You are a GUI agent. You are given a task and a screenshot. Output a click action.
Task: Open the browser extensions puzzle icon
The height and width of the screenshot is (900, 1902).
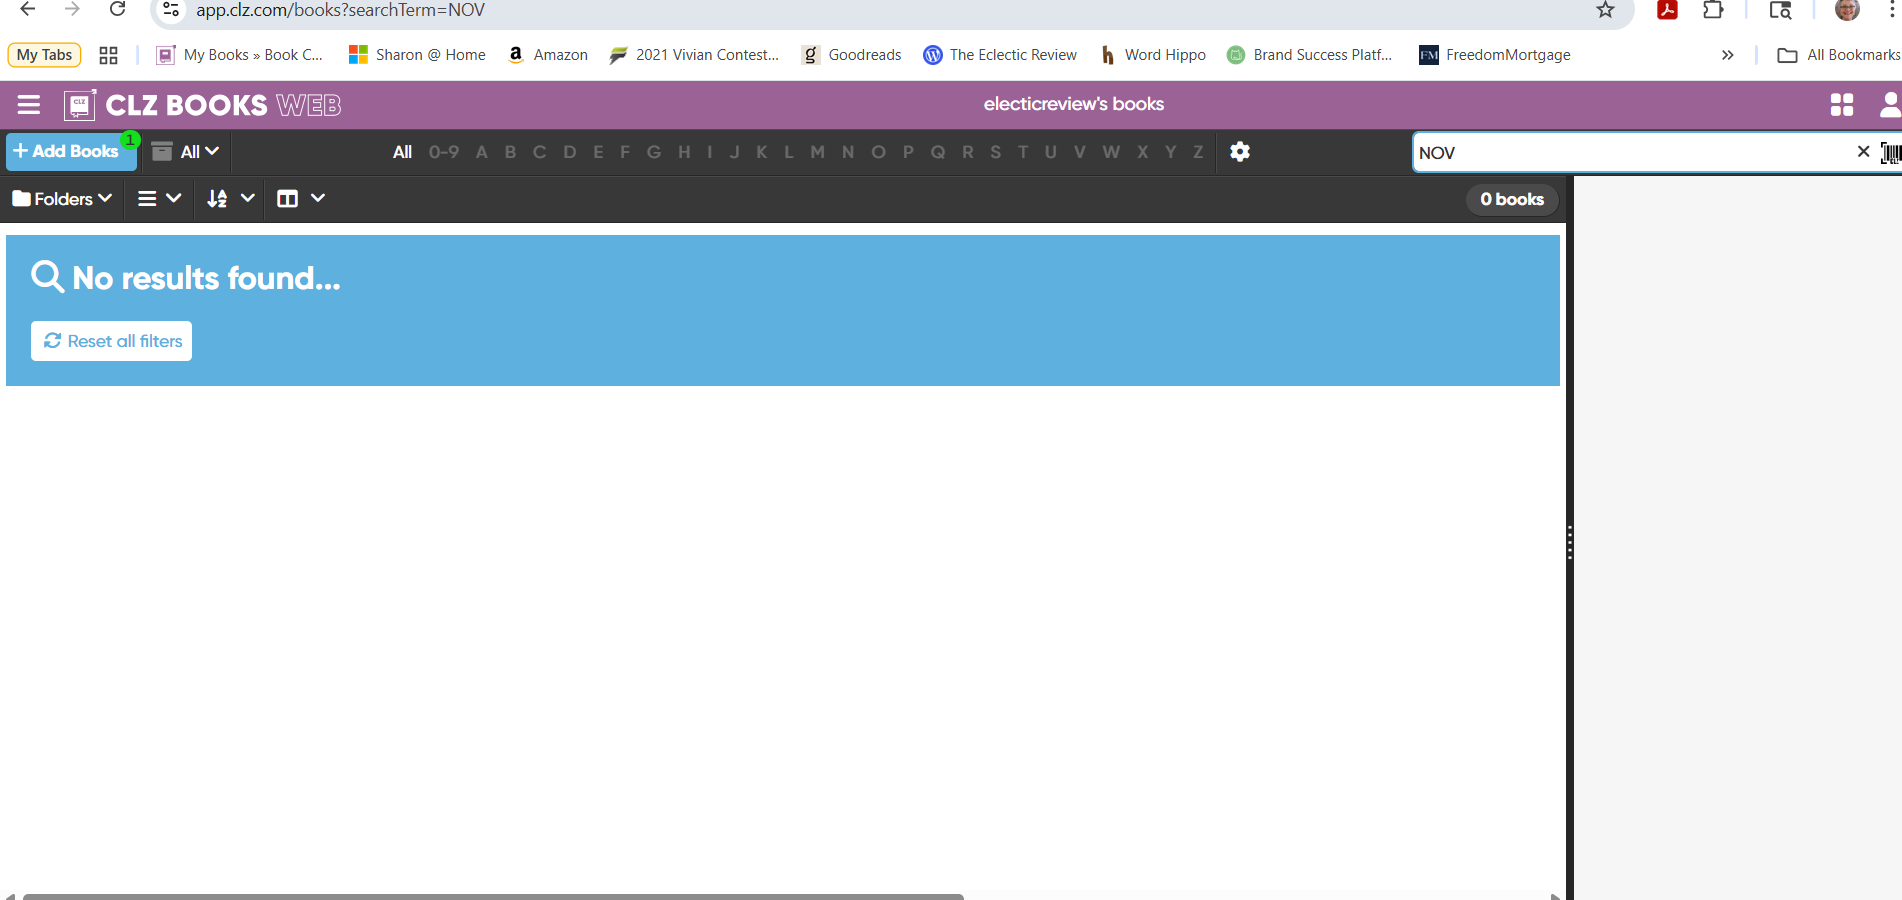pyautogui.click(x=1713, y=10)
